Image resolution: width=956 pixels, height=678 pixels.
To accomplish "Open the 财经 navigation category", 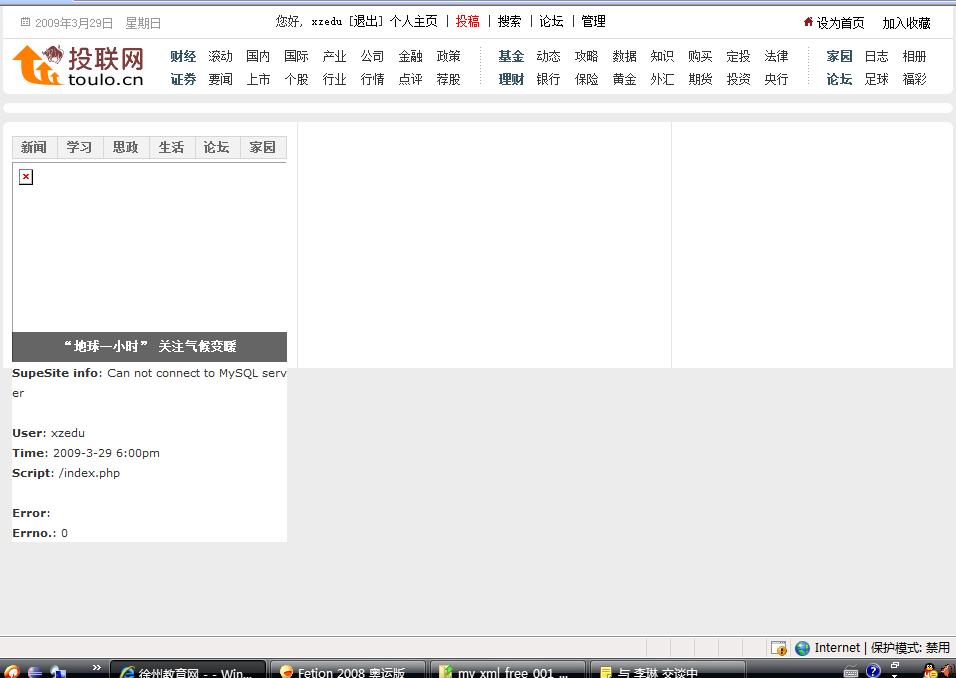I will (x=183, y=57).
